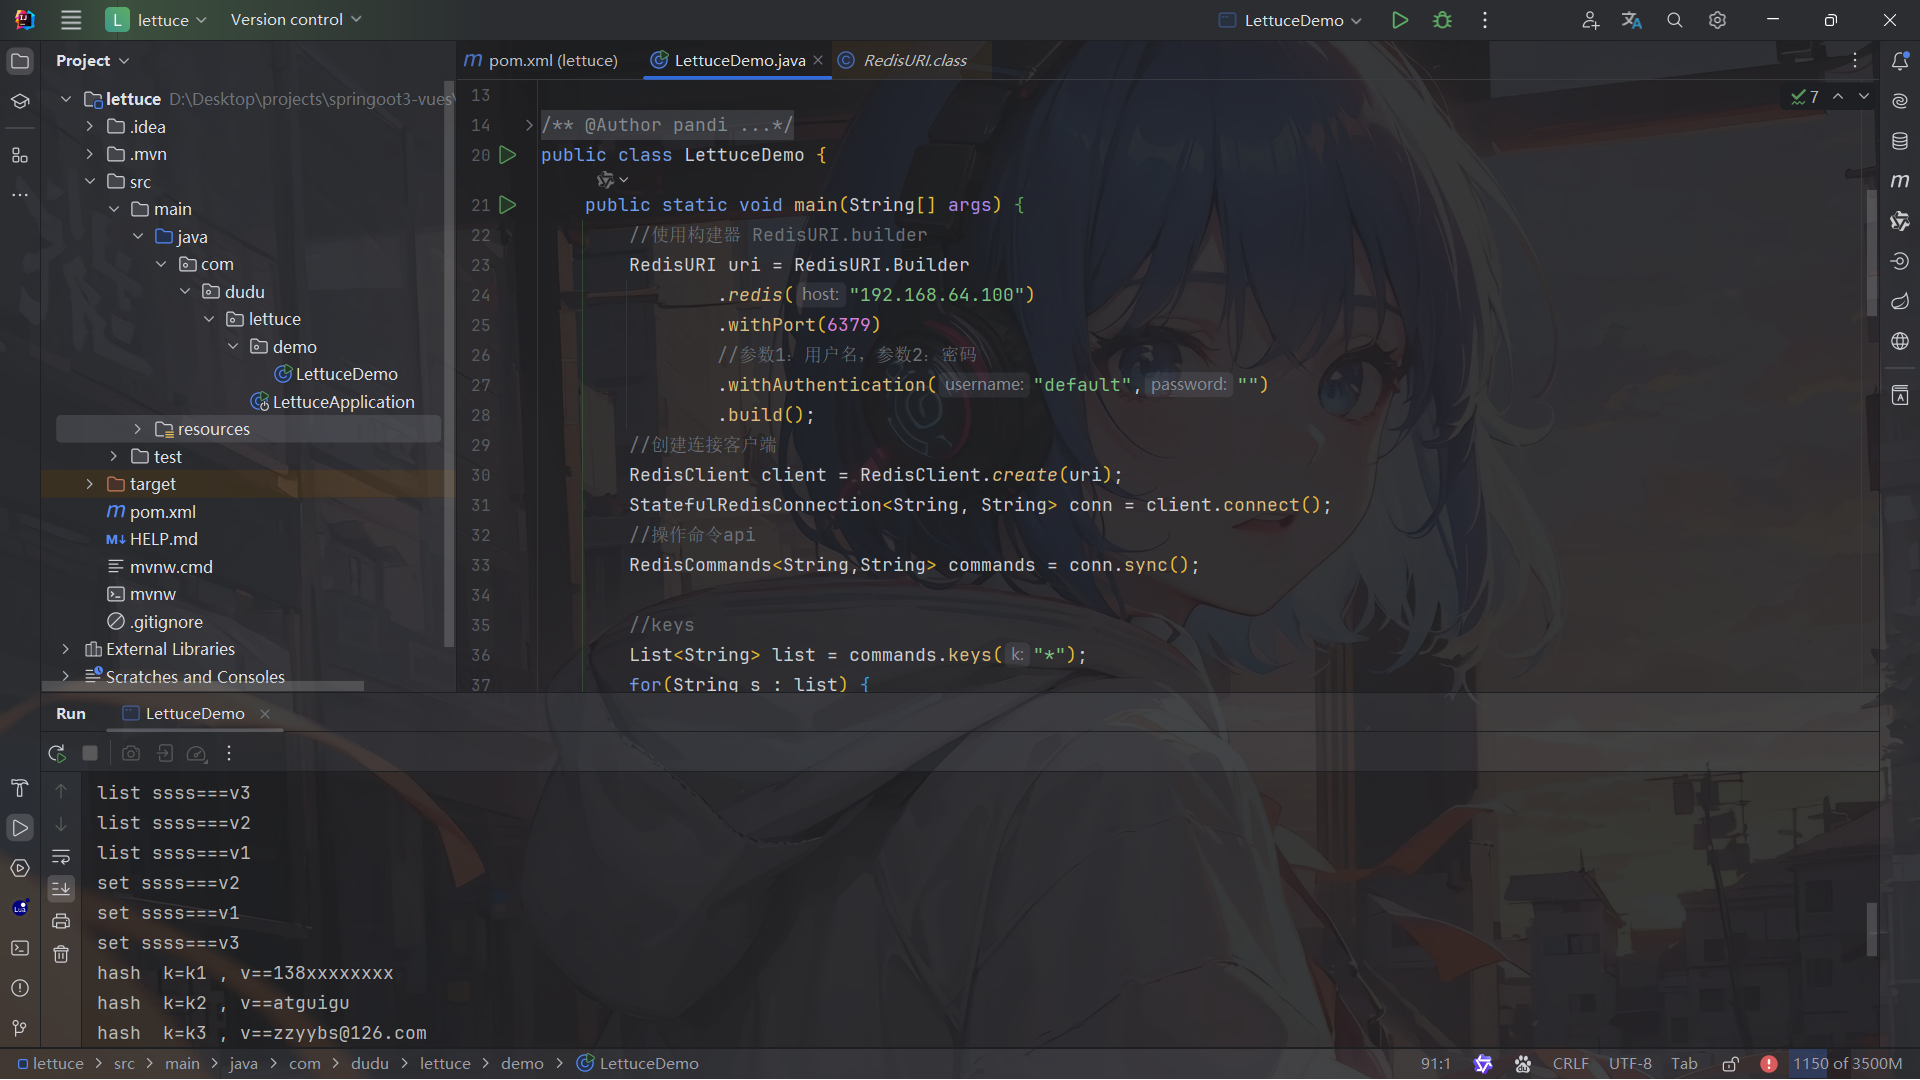Toggle read-only lock in status bar
The height and width of the screenshot is (1080, 1920).
[x=1730, y=1064]
